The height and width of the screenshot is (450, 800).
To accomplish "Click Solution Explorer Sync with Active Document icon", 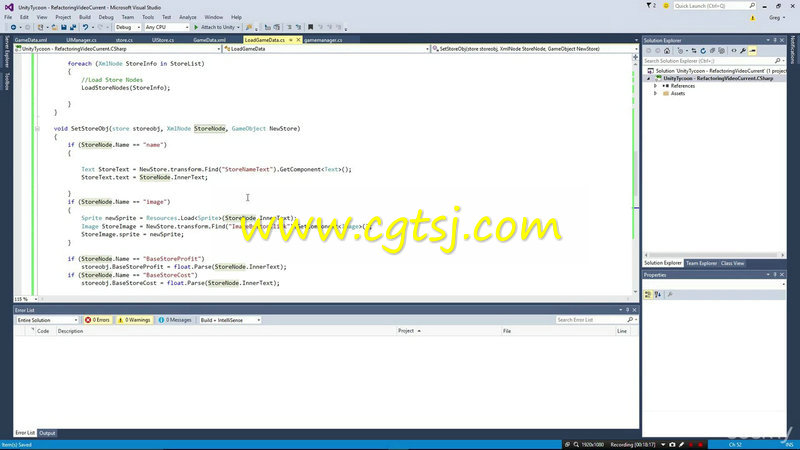I will pyautogui.click(x=694, y=51).
